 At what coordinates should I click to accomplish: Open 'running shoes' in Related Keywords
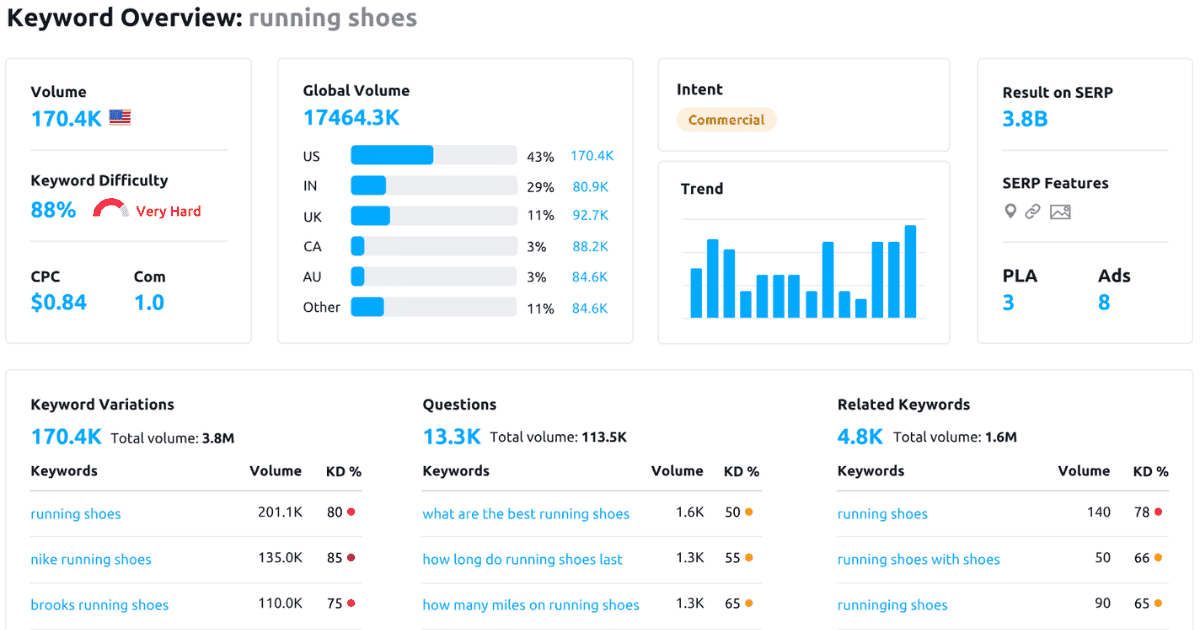[883, 514]
